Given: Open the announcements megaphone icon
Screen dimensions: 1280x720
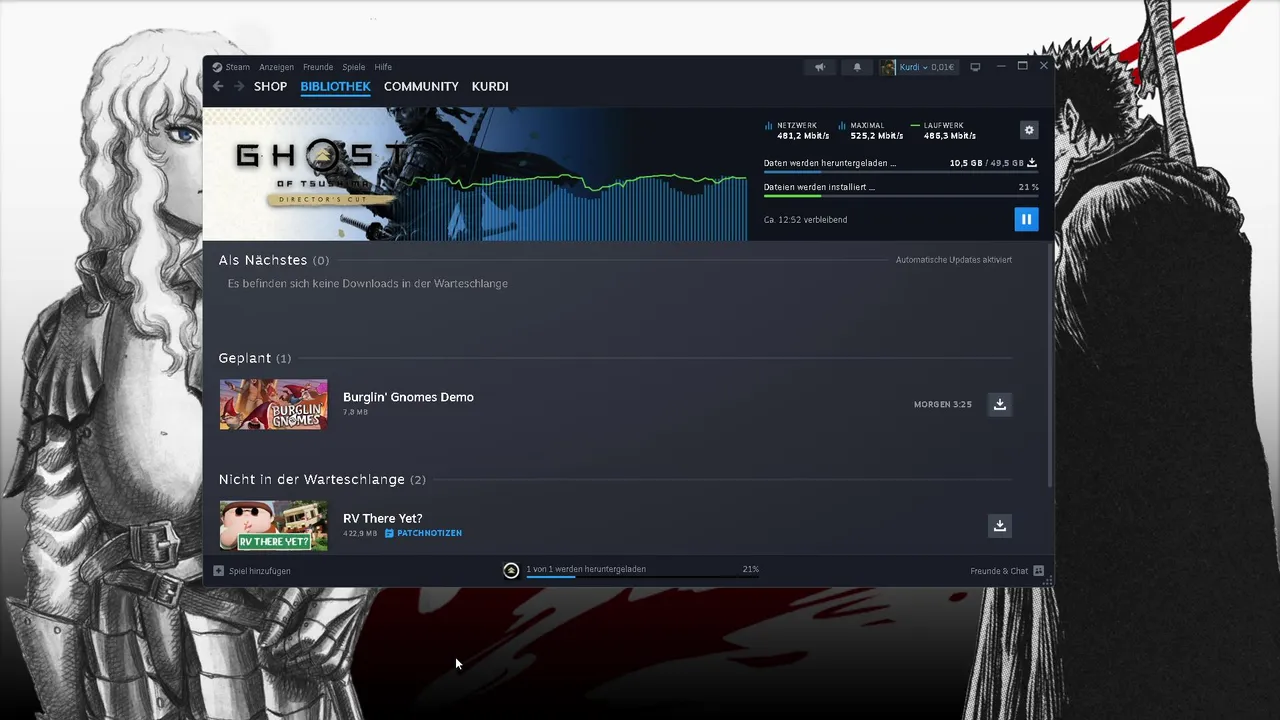Looking at the screenshot, I should 820,67.
